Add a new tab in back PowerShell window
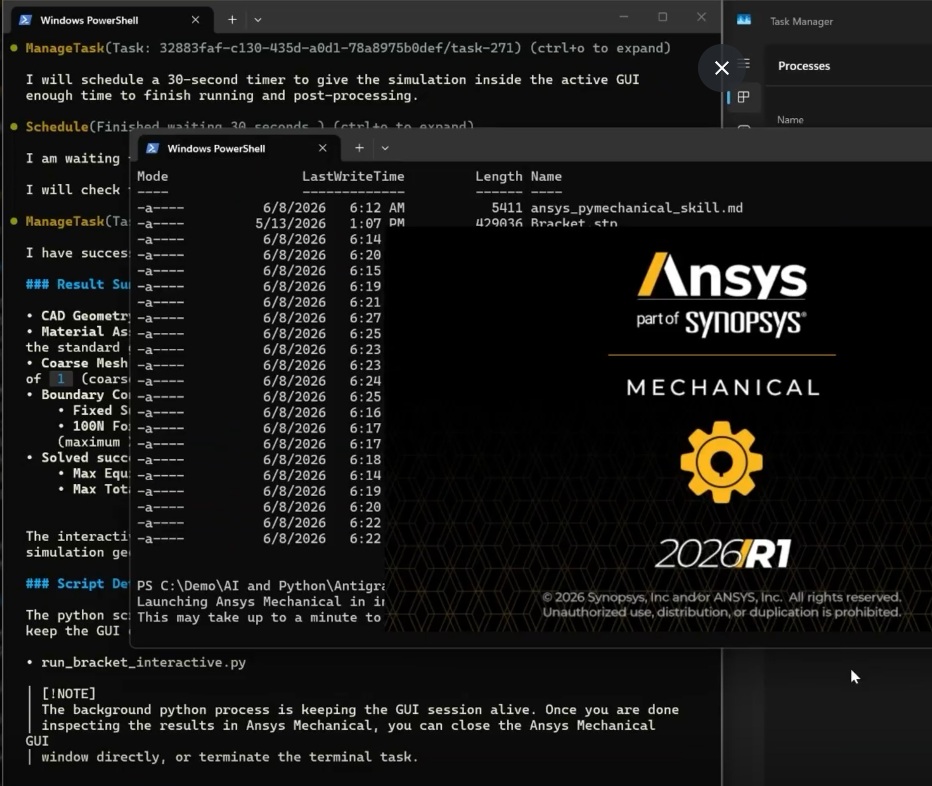 click(232, 20)
